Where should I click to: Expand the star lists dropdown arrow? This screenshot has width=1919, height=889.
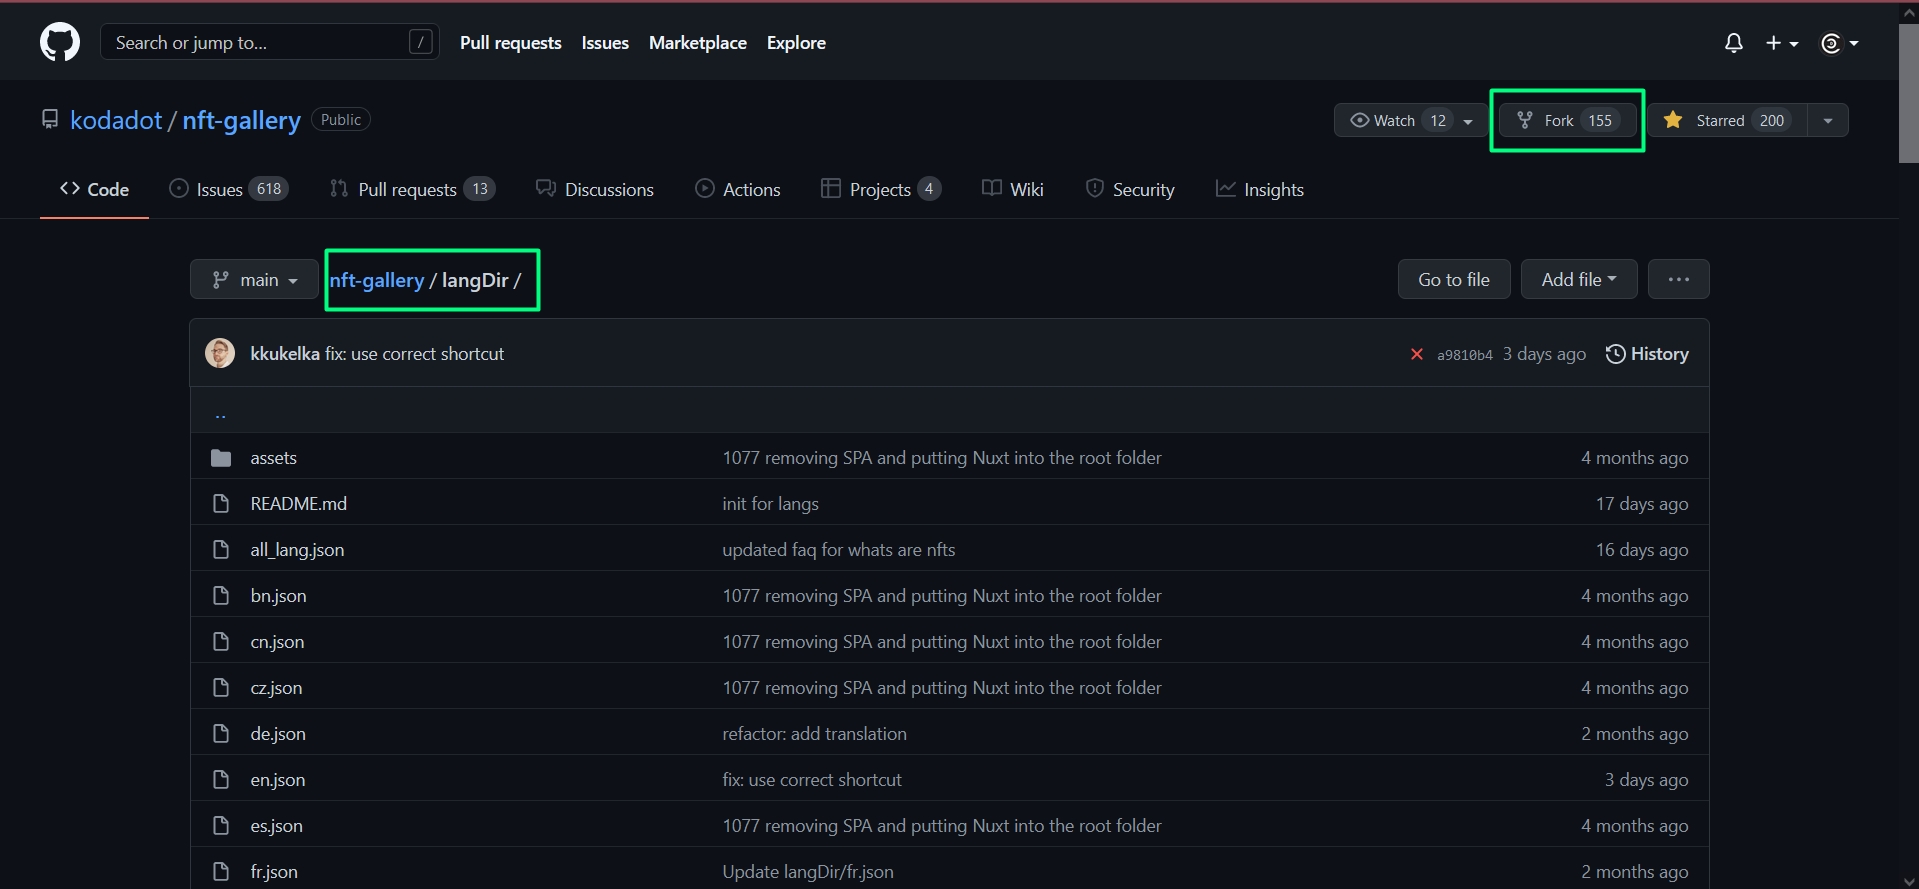[x=1827, y=121]
